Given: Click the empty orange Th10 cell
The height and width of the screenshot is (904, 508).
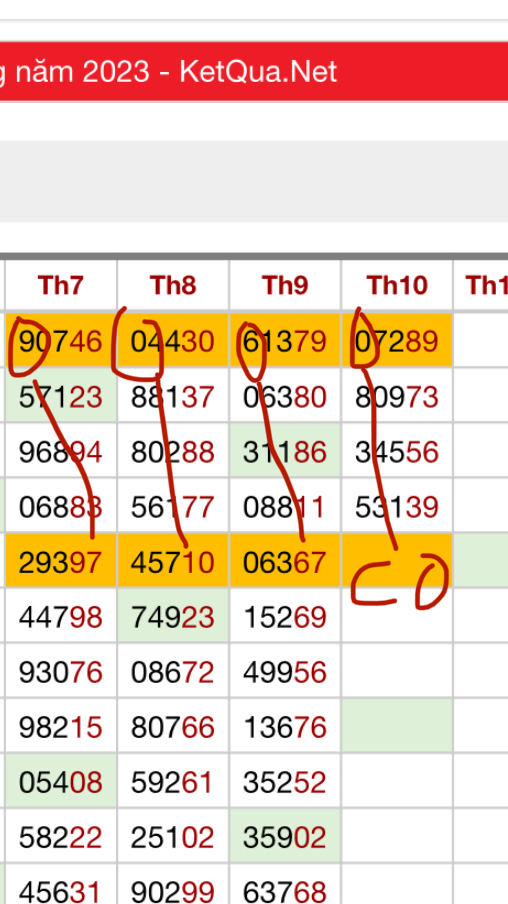Looking at the screenshot, I should (x=397, y=561).
